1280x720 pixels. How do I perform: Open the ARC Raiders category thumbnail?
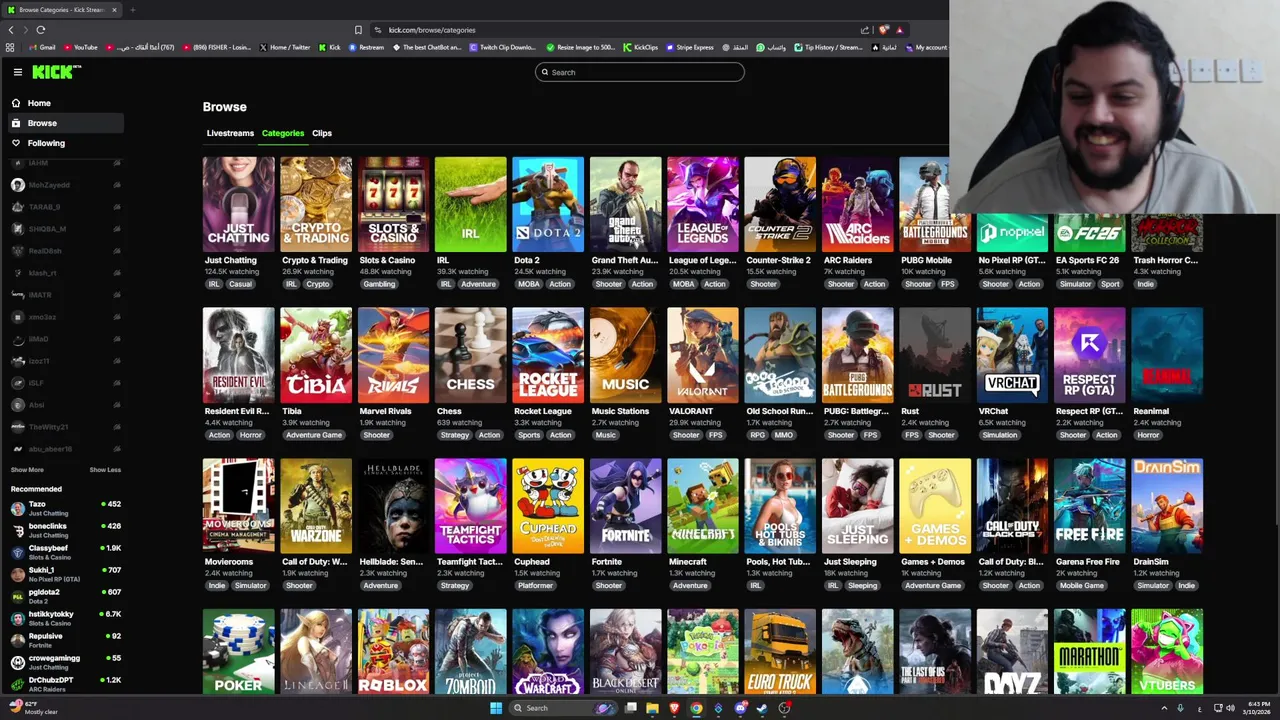(858, 204)
